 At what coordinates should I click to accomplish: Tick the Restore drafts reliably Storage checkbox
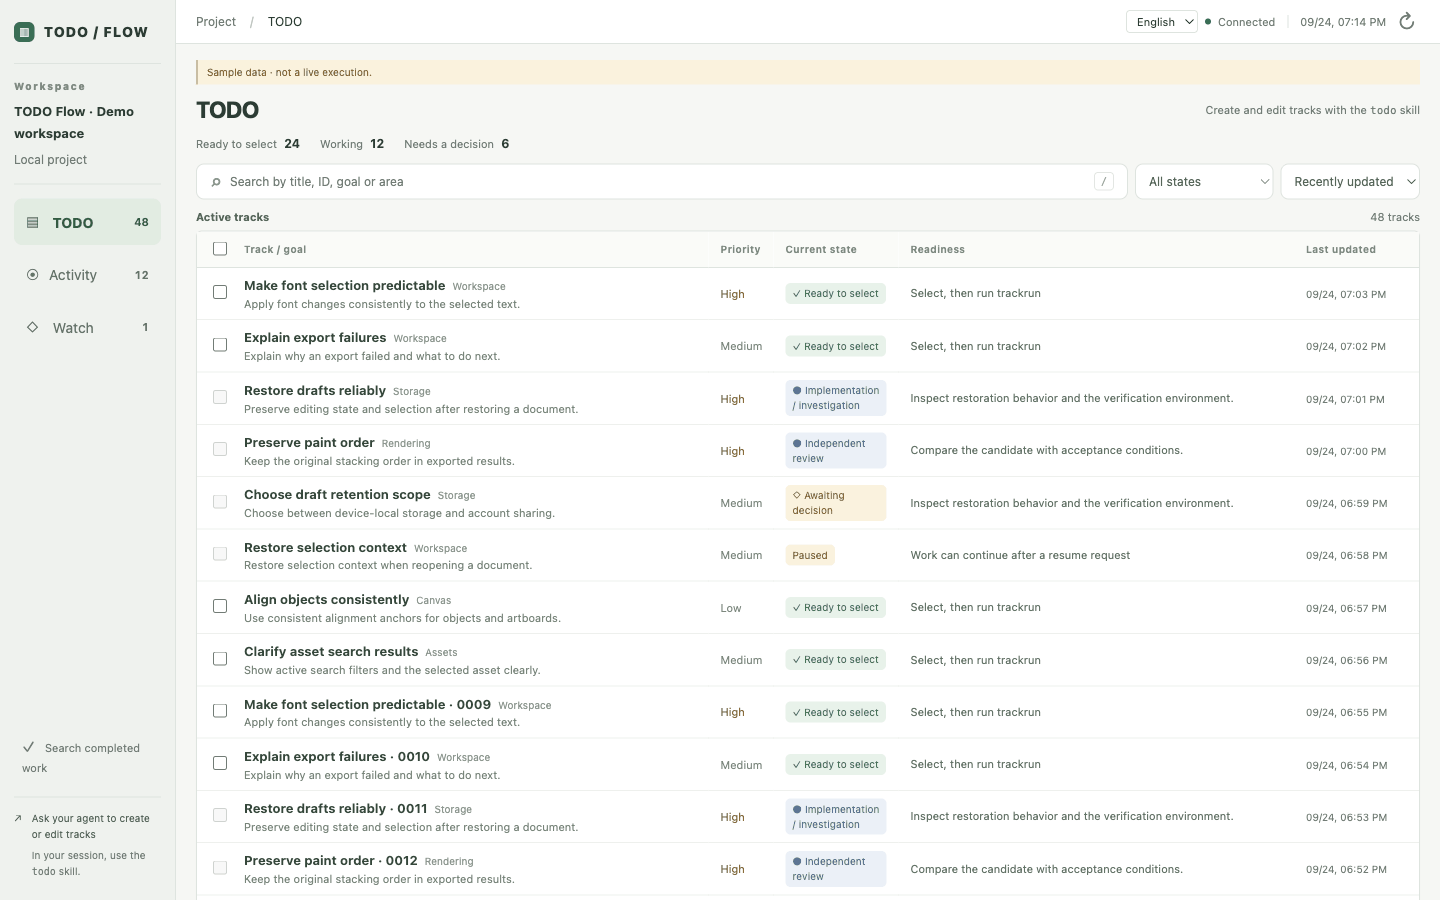(220, 397)
